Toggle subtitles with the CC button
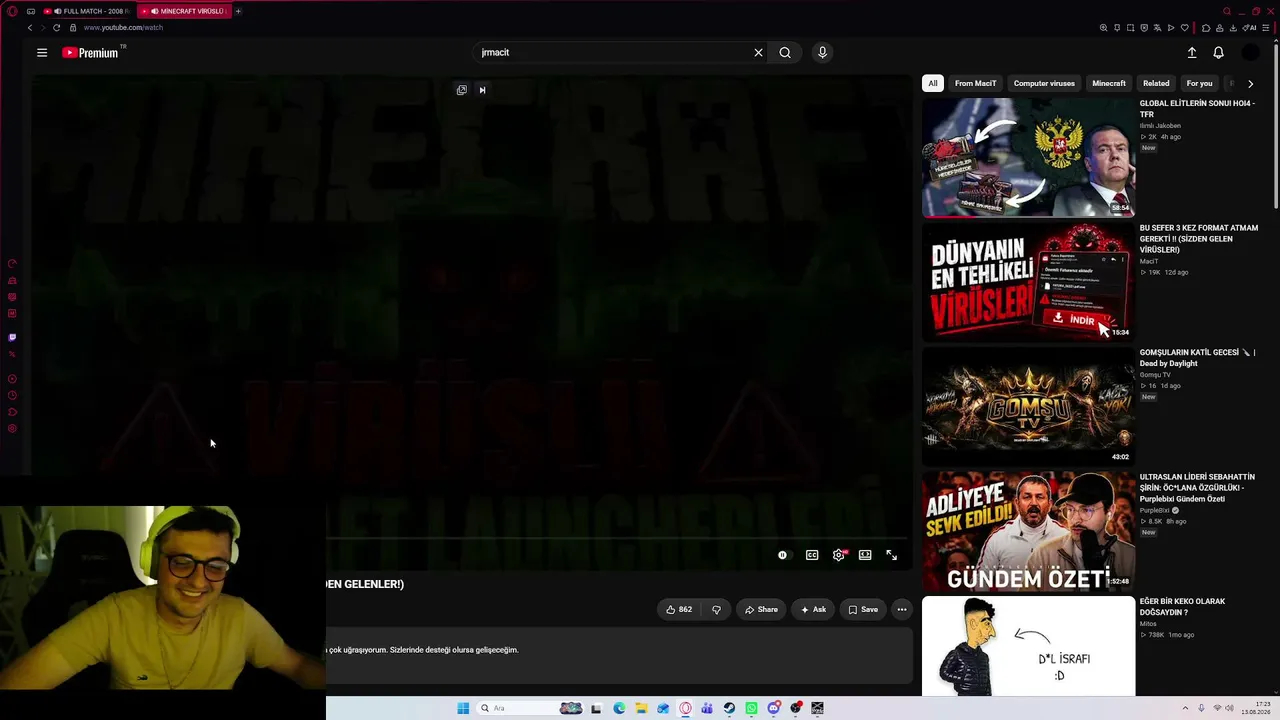The width and height of the screenshot is (1280, 720). coord(812,555)
